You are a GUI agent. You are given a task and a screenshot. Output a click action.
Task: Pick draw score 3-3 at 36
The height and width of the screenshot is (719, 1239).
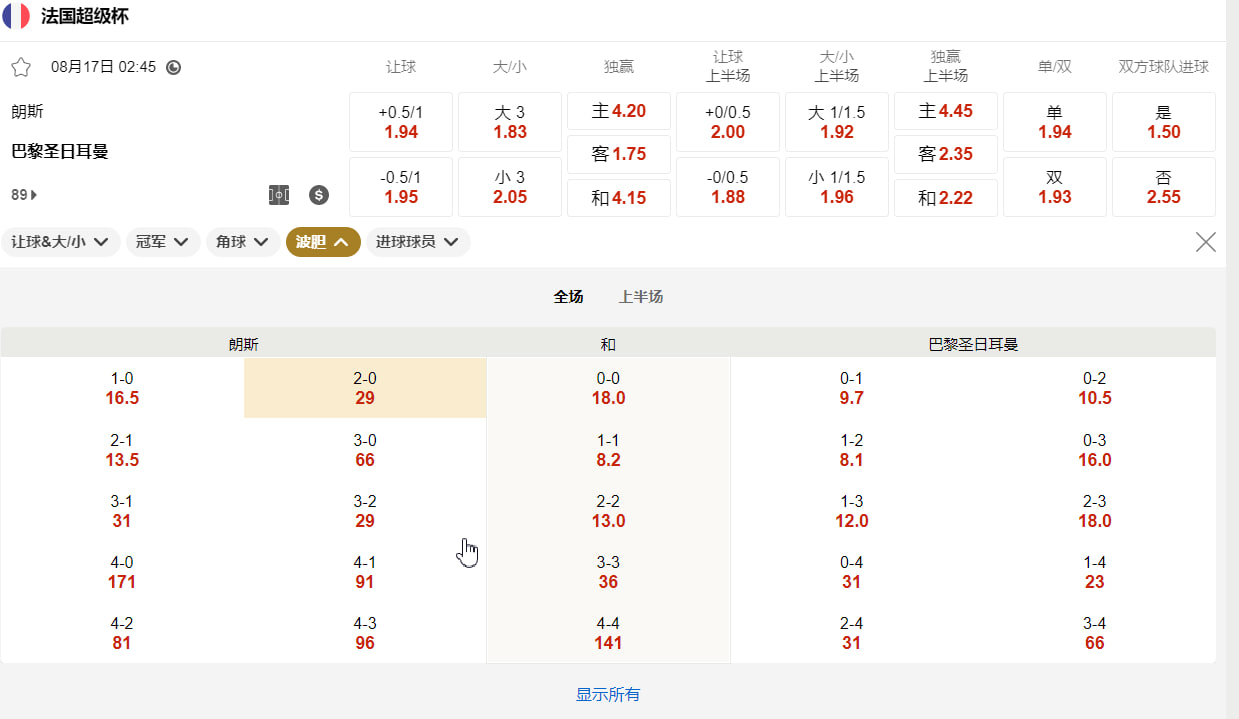click(608, 572)
